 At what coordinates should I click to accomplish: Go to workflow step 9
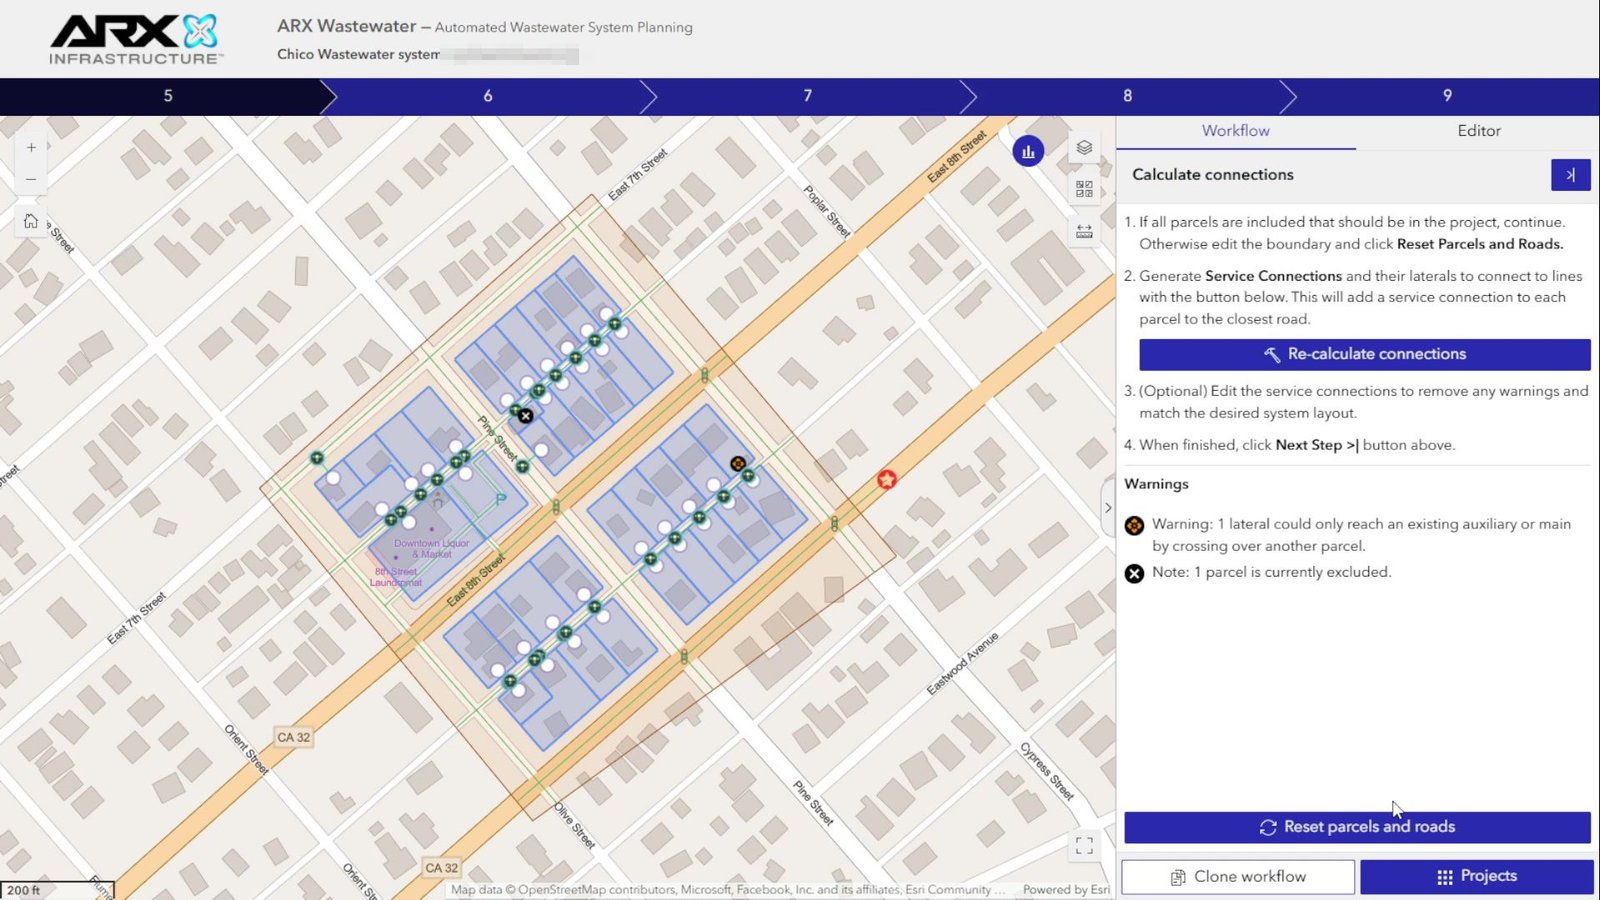coord(1447,96)
